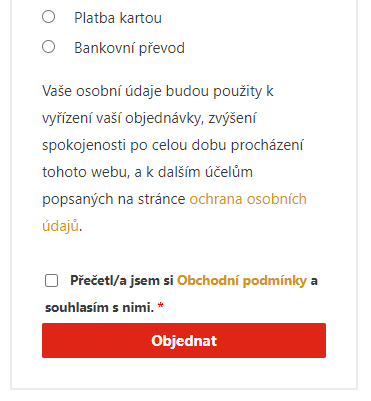Click the red Objednat button
Image resolution: width=371 pixels, height=401 pixels.
click(184, 340)
